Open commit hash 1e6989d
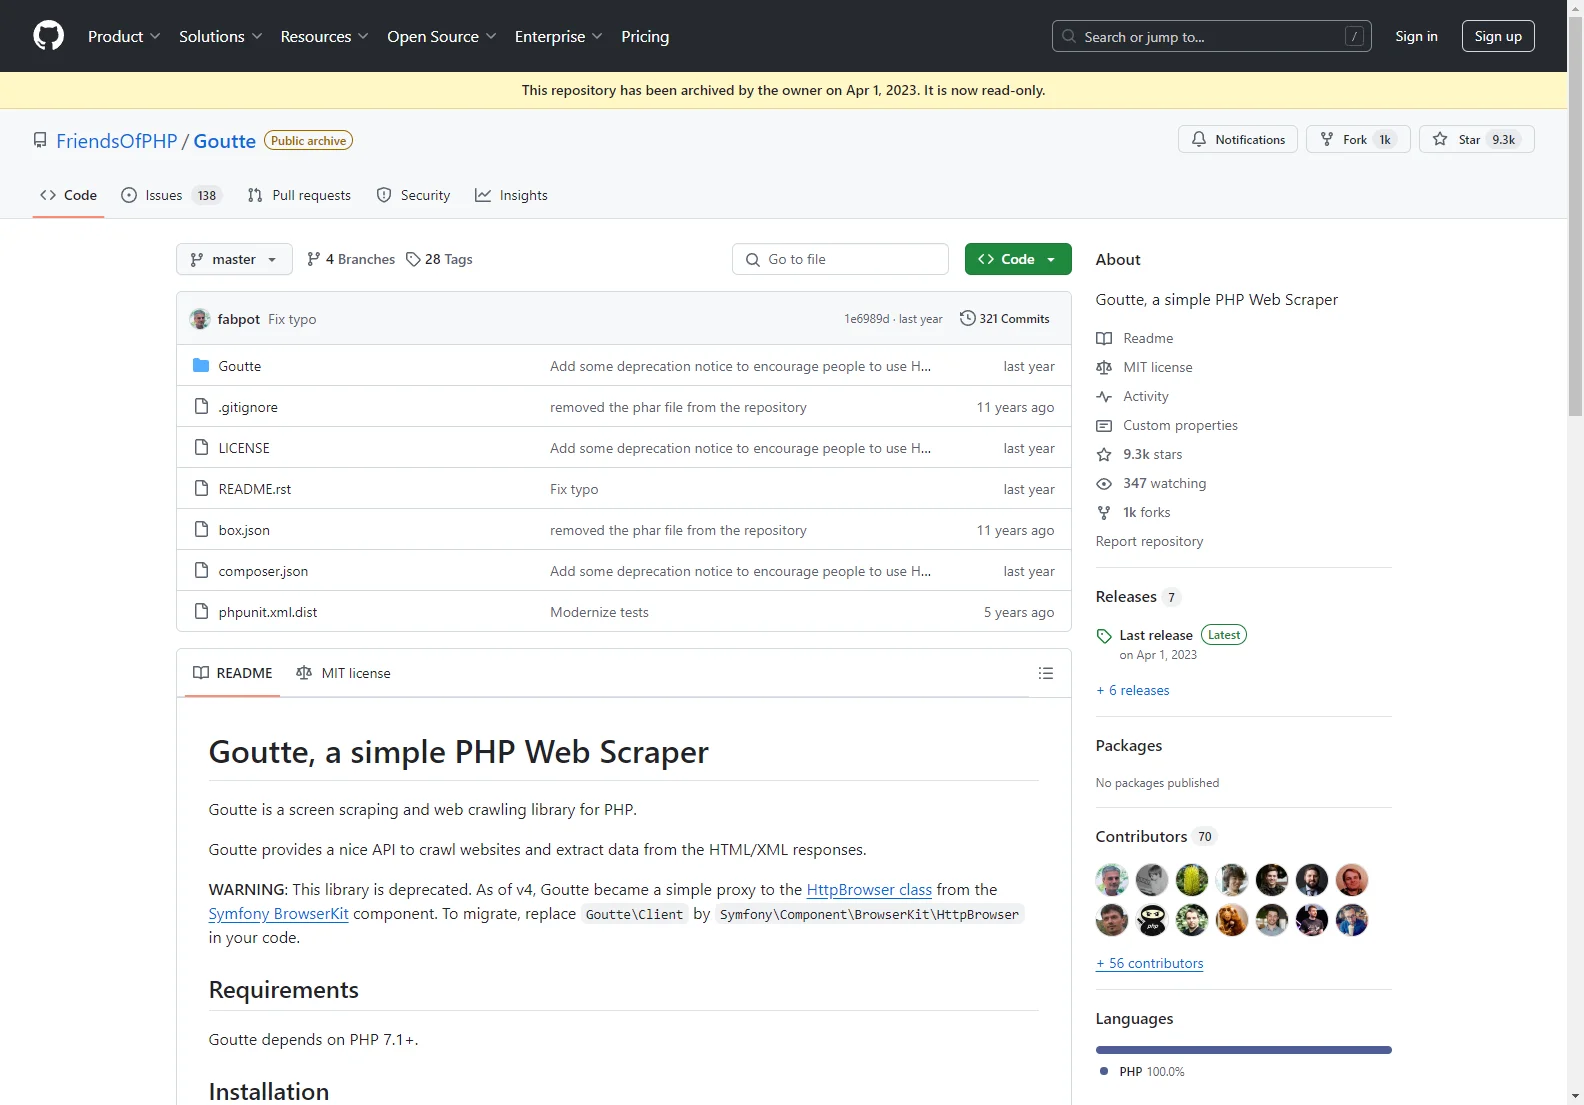The width and height of the screenshot is (1584, 1105). point(866,319)
